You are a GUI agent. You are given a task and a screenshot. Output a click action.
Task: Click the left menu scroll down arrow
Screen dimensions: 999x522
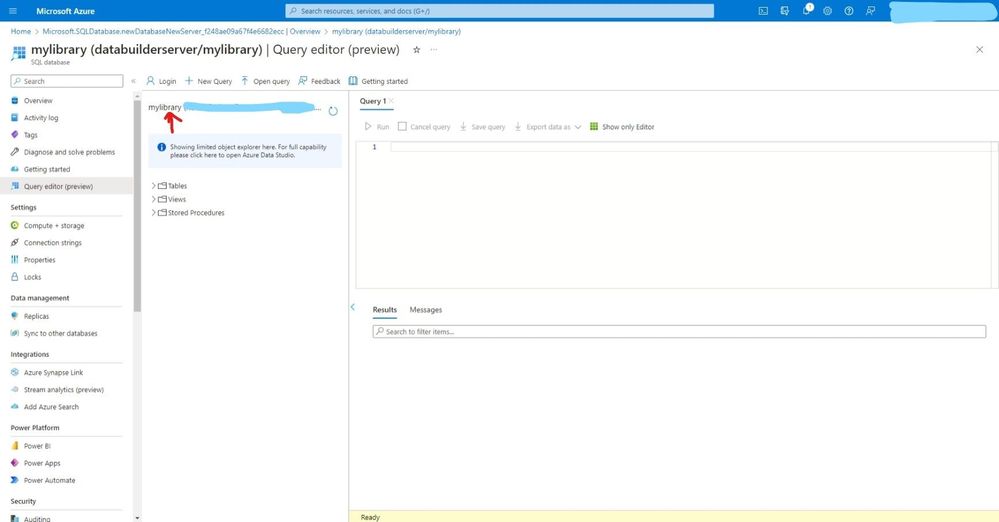pos(137,518)
